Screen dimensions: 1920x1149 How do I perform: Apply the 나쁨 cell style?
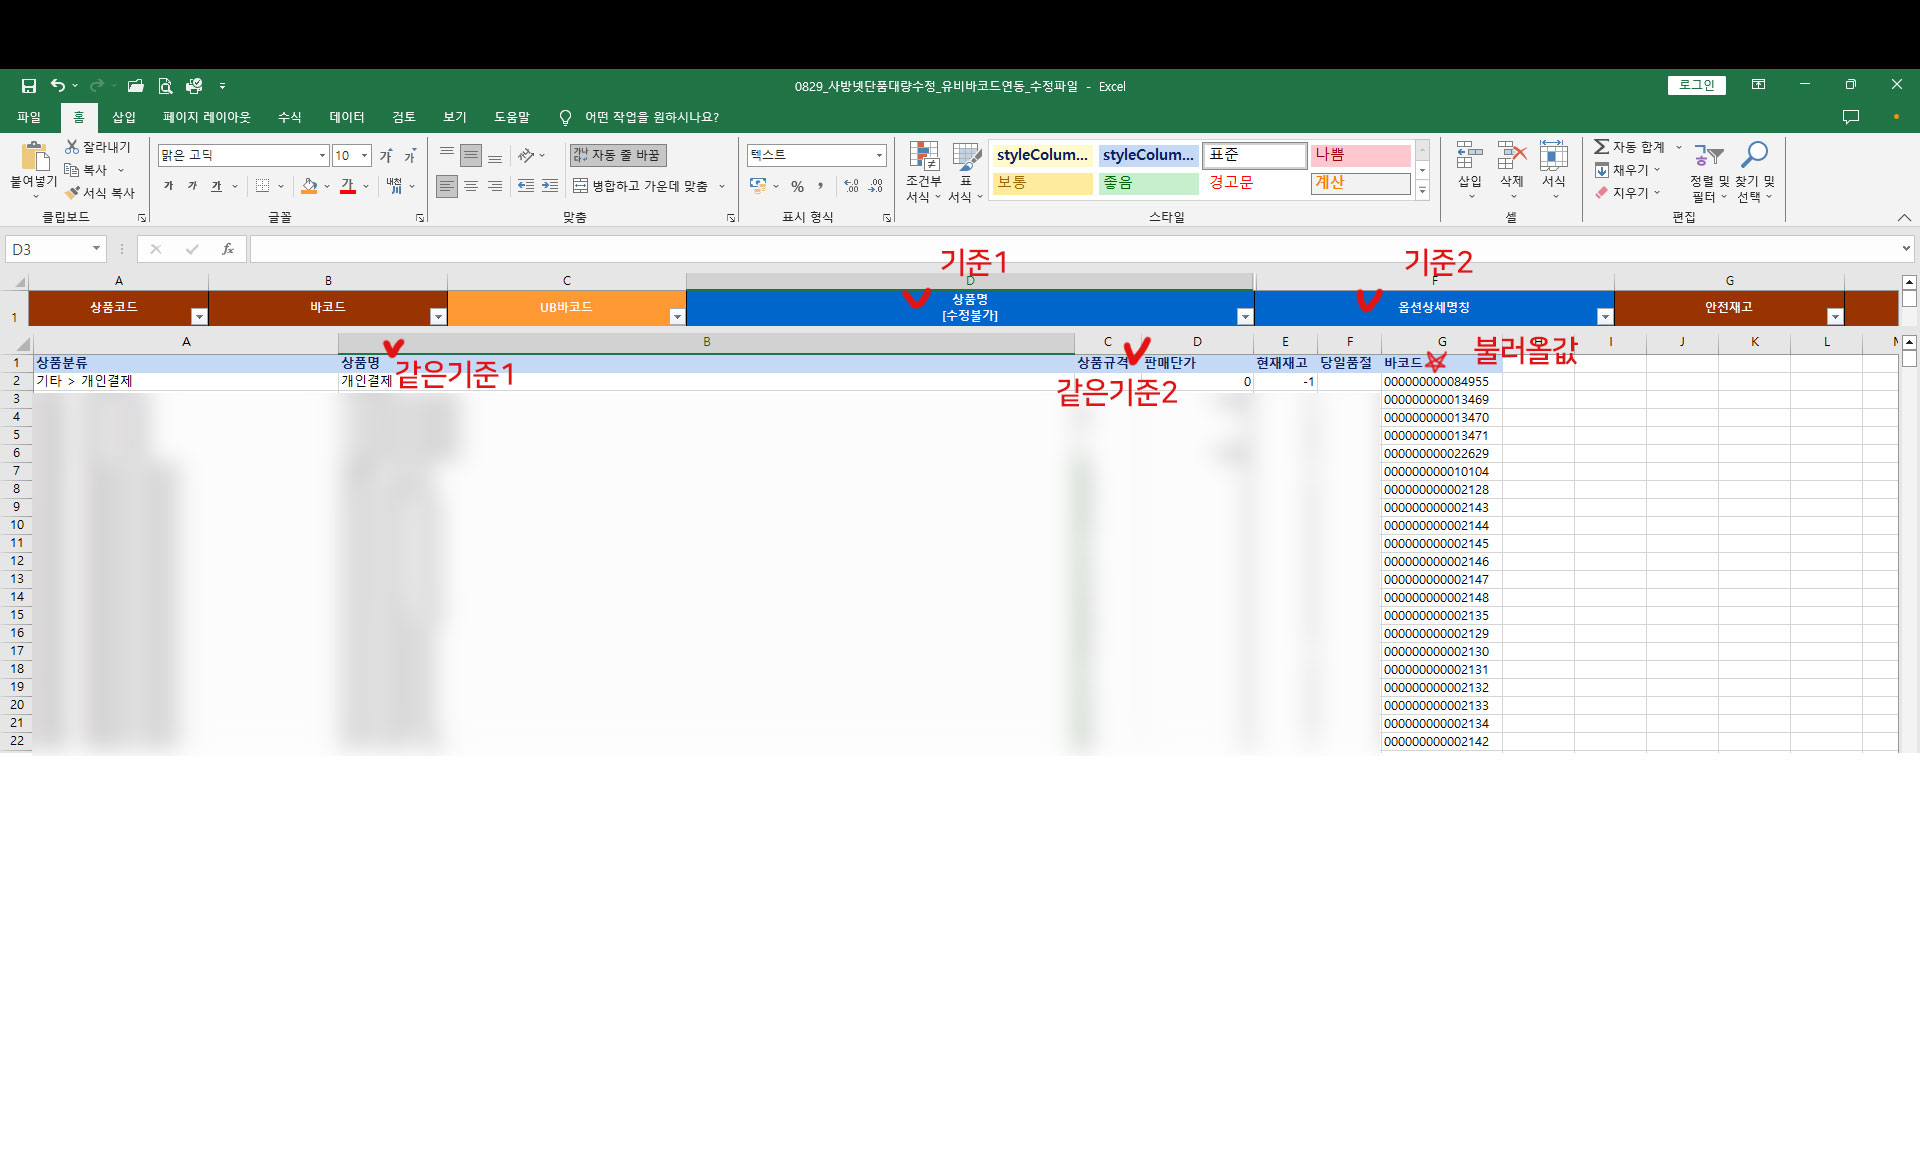pyautogui.click(x=1360, y=155)
